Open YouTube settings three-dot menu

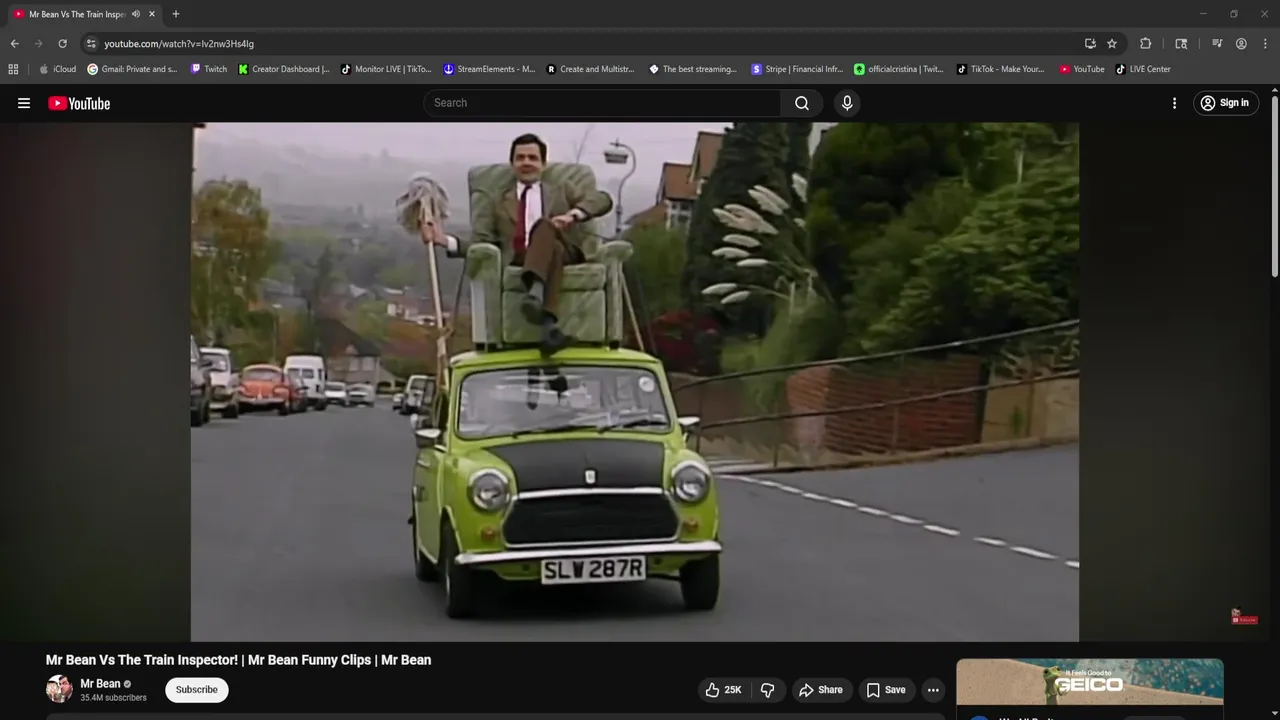tap(1174, 103)
